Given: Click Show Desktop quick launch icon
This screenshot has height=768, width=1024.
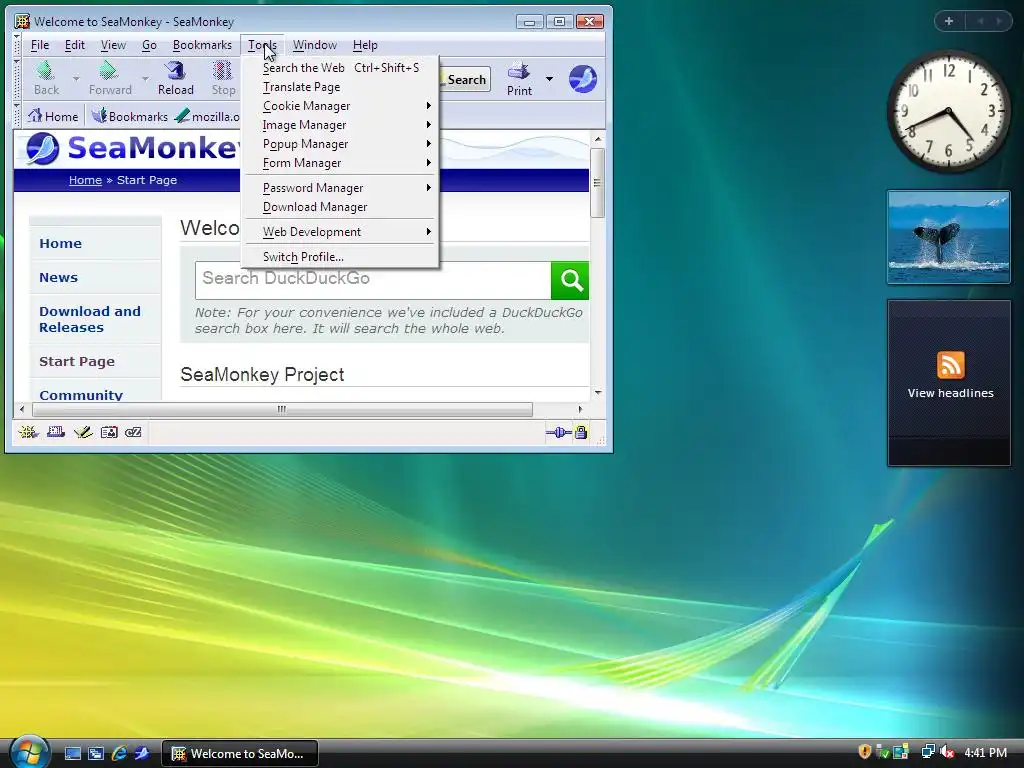Looking at the screenshot, I should pyautogui.click(x=72, y=753).
